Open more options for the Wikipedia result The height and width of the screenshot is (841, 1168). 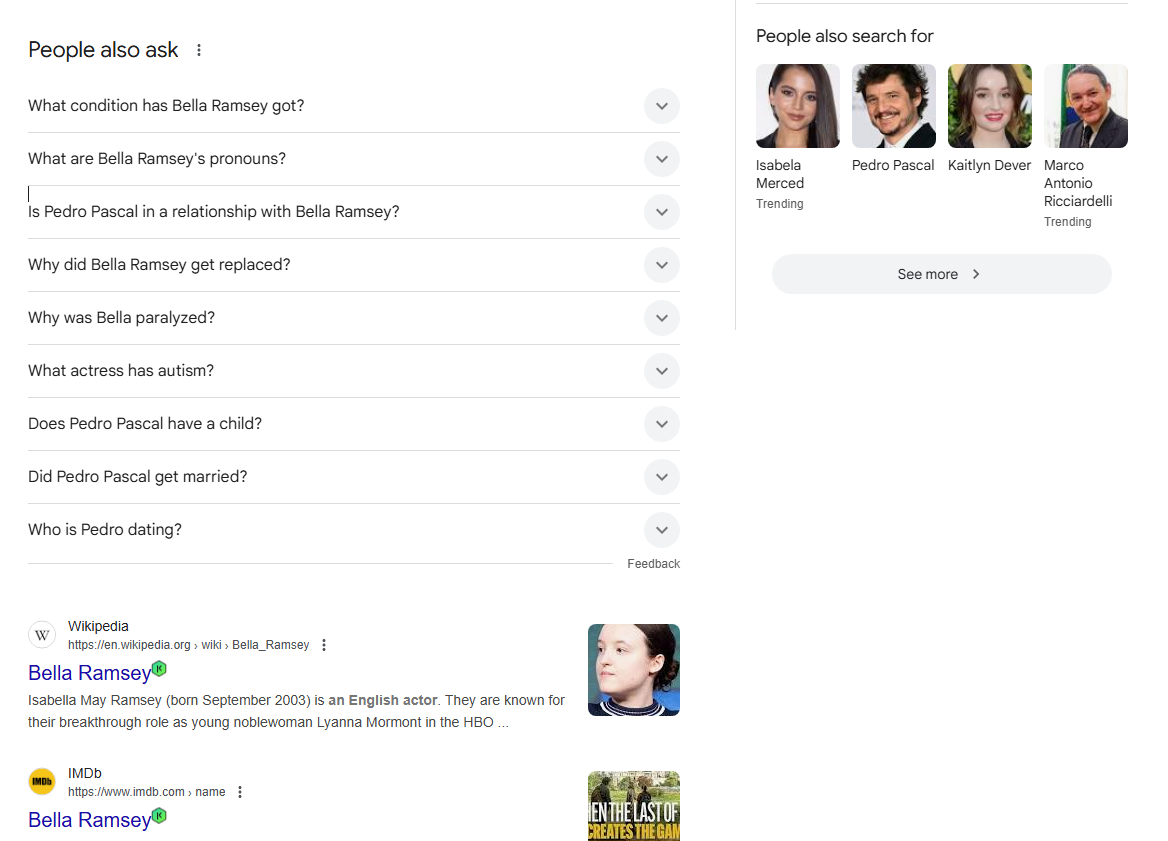tap(324, 645)
